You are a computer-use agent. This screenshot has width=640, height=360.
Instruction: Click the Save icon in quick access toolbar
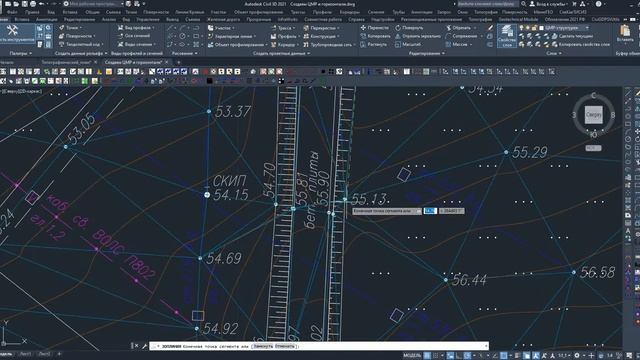click(24, 4)
